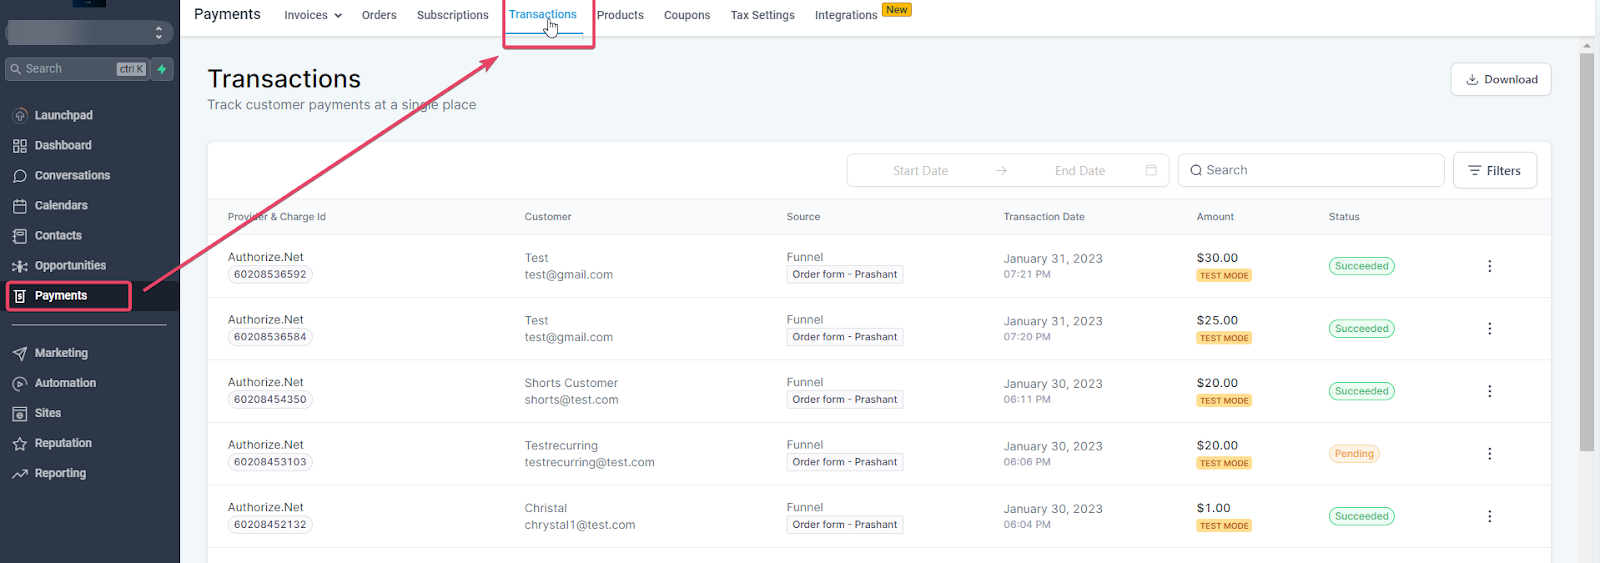
Task: Open the Filters button
Action: (1495, 171)
